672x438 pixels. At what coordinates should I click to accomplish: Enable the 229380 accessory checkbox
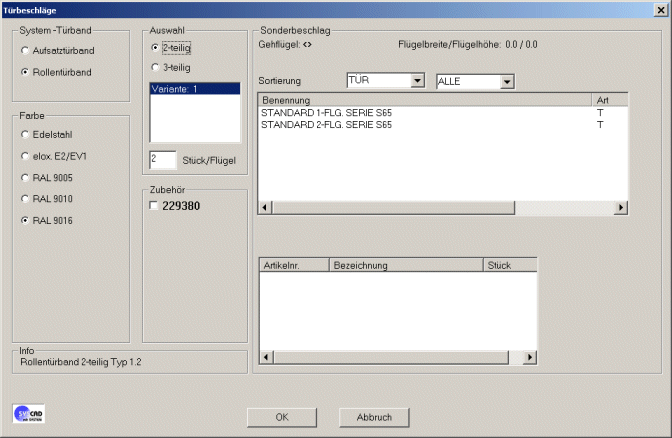tap(153, 206)
